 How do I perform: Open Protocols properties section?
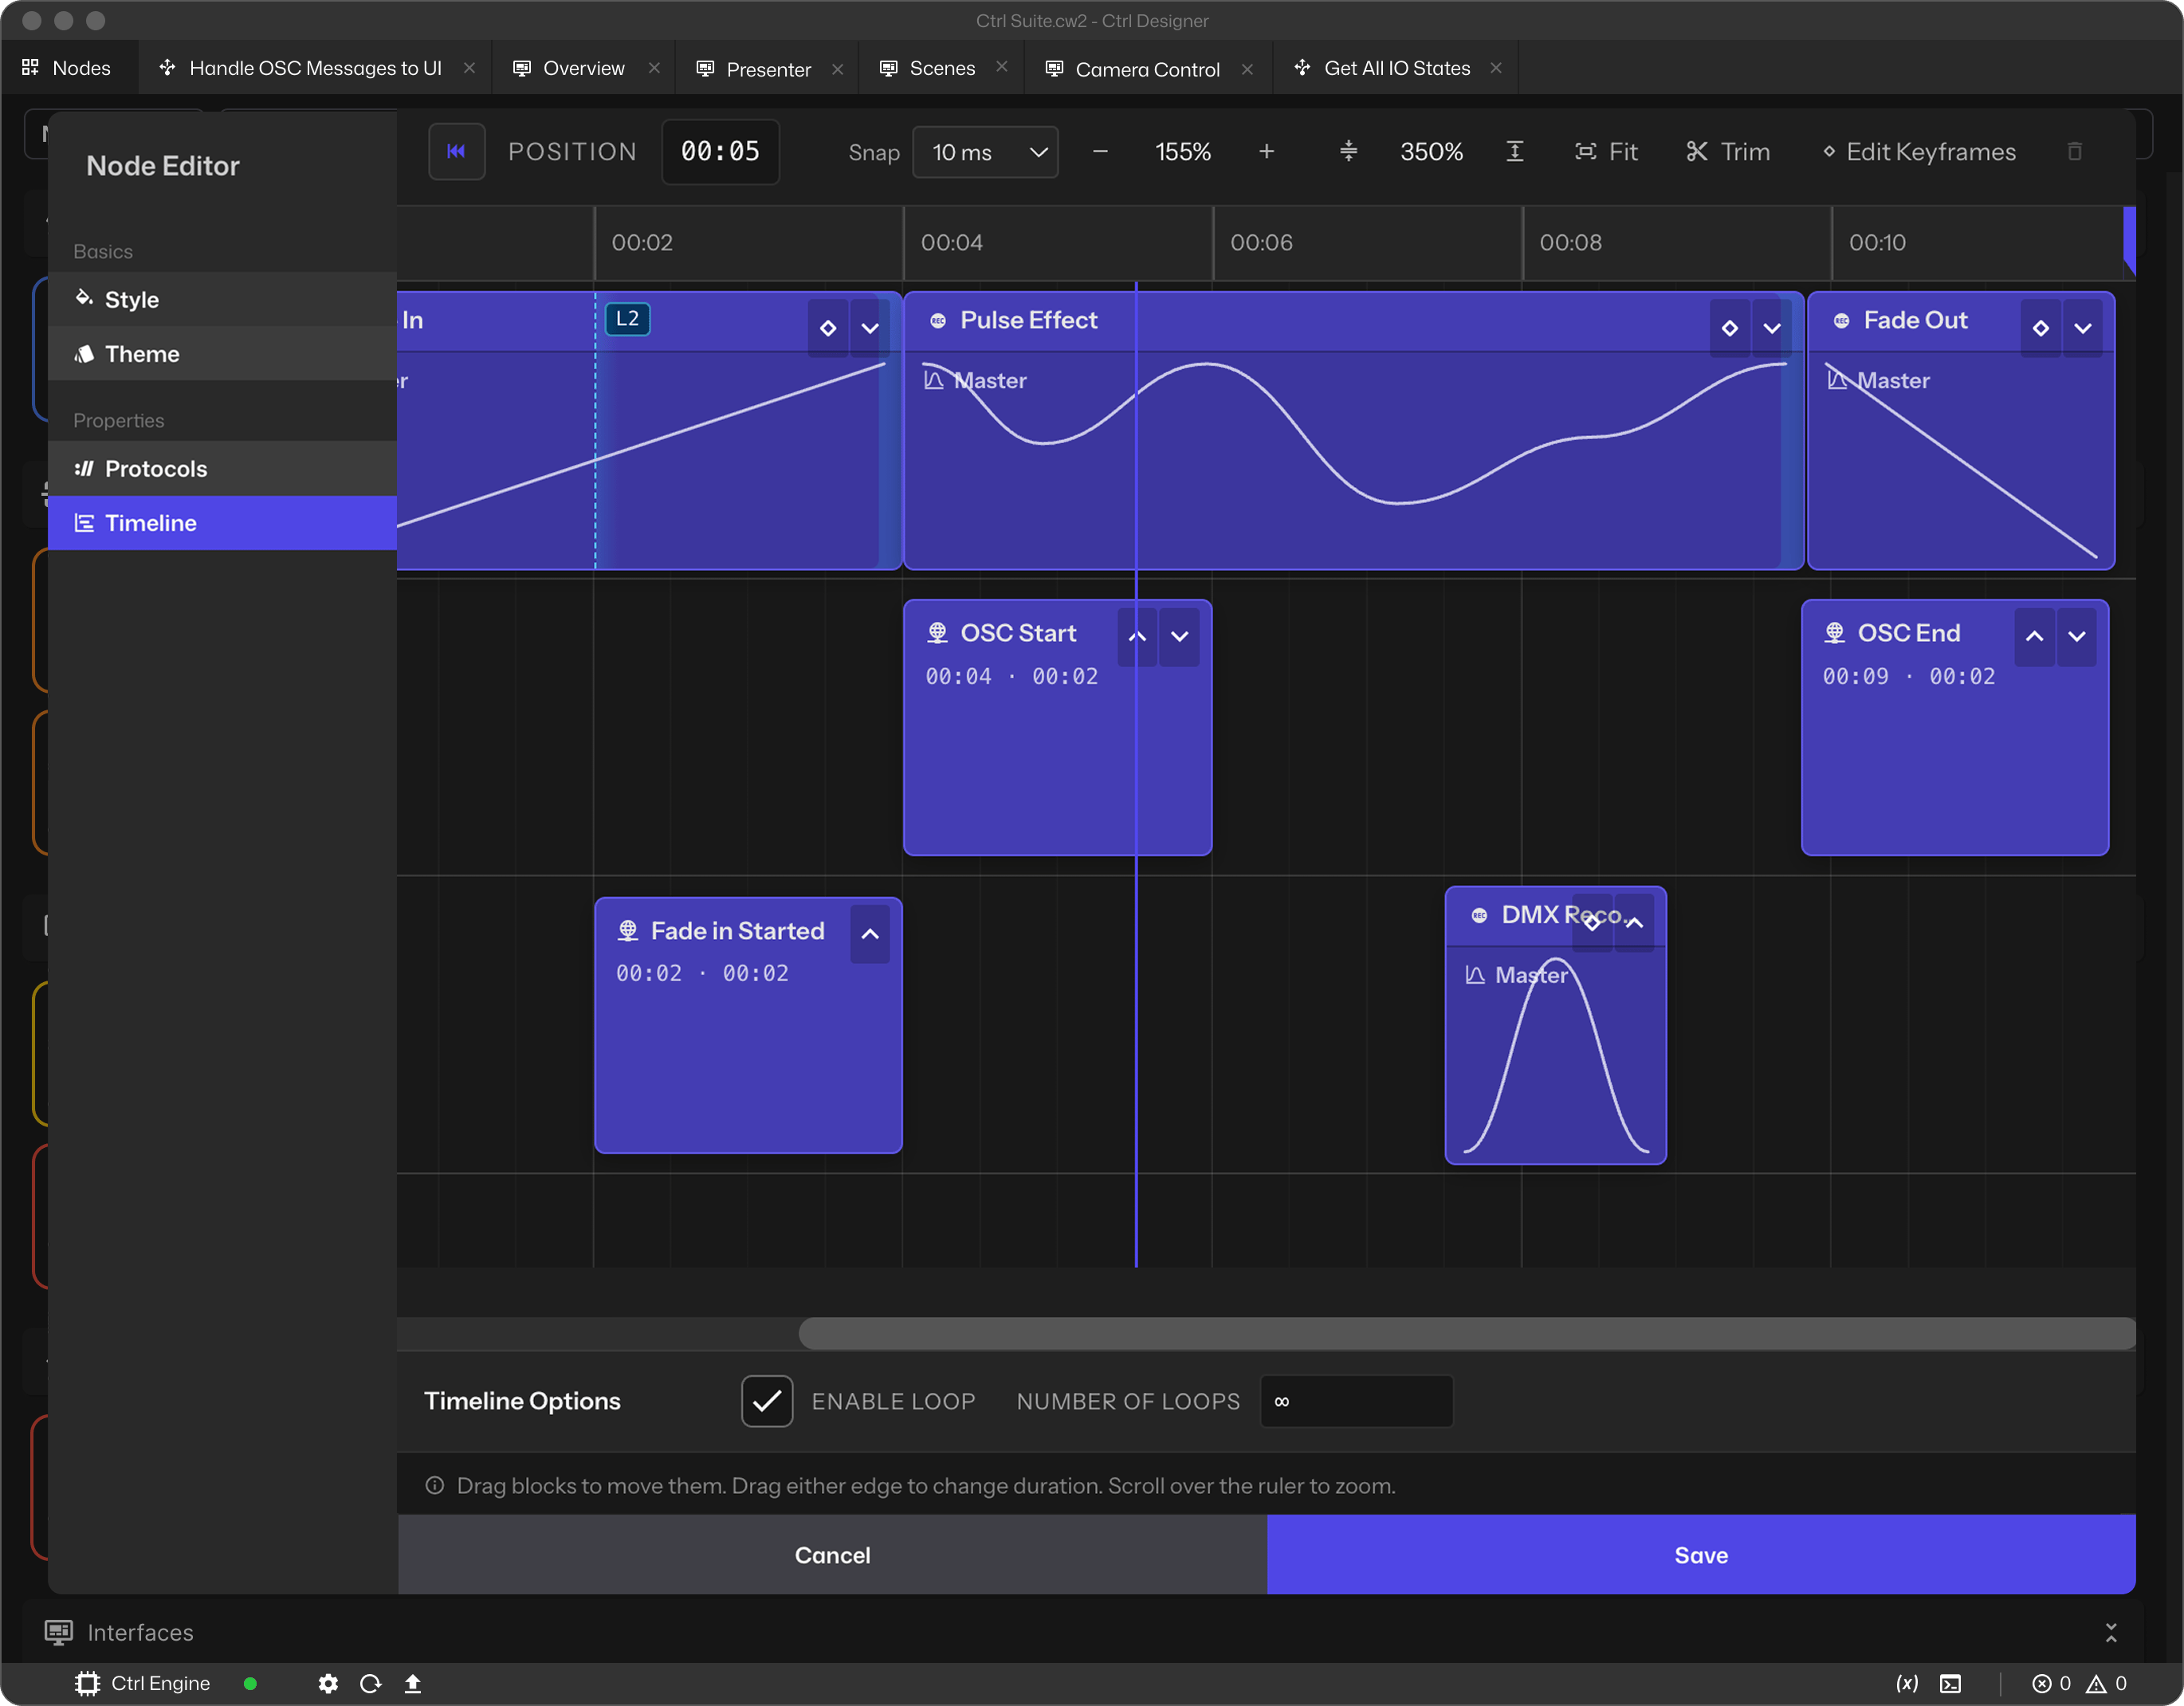pos(222,468)
